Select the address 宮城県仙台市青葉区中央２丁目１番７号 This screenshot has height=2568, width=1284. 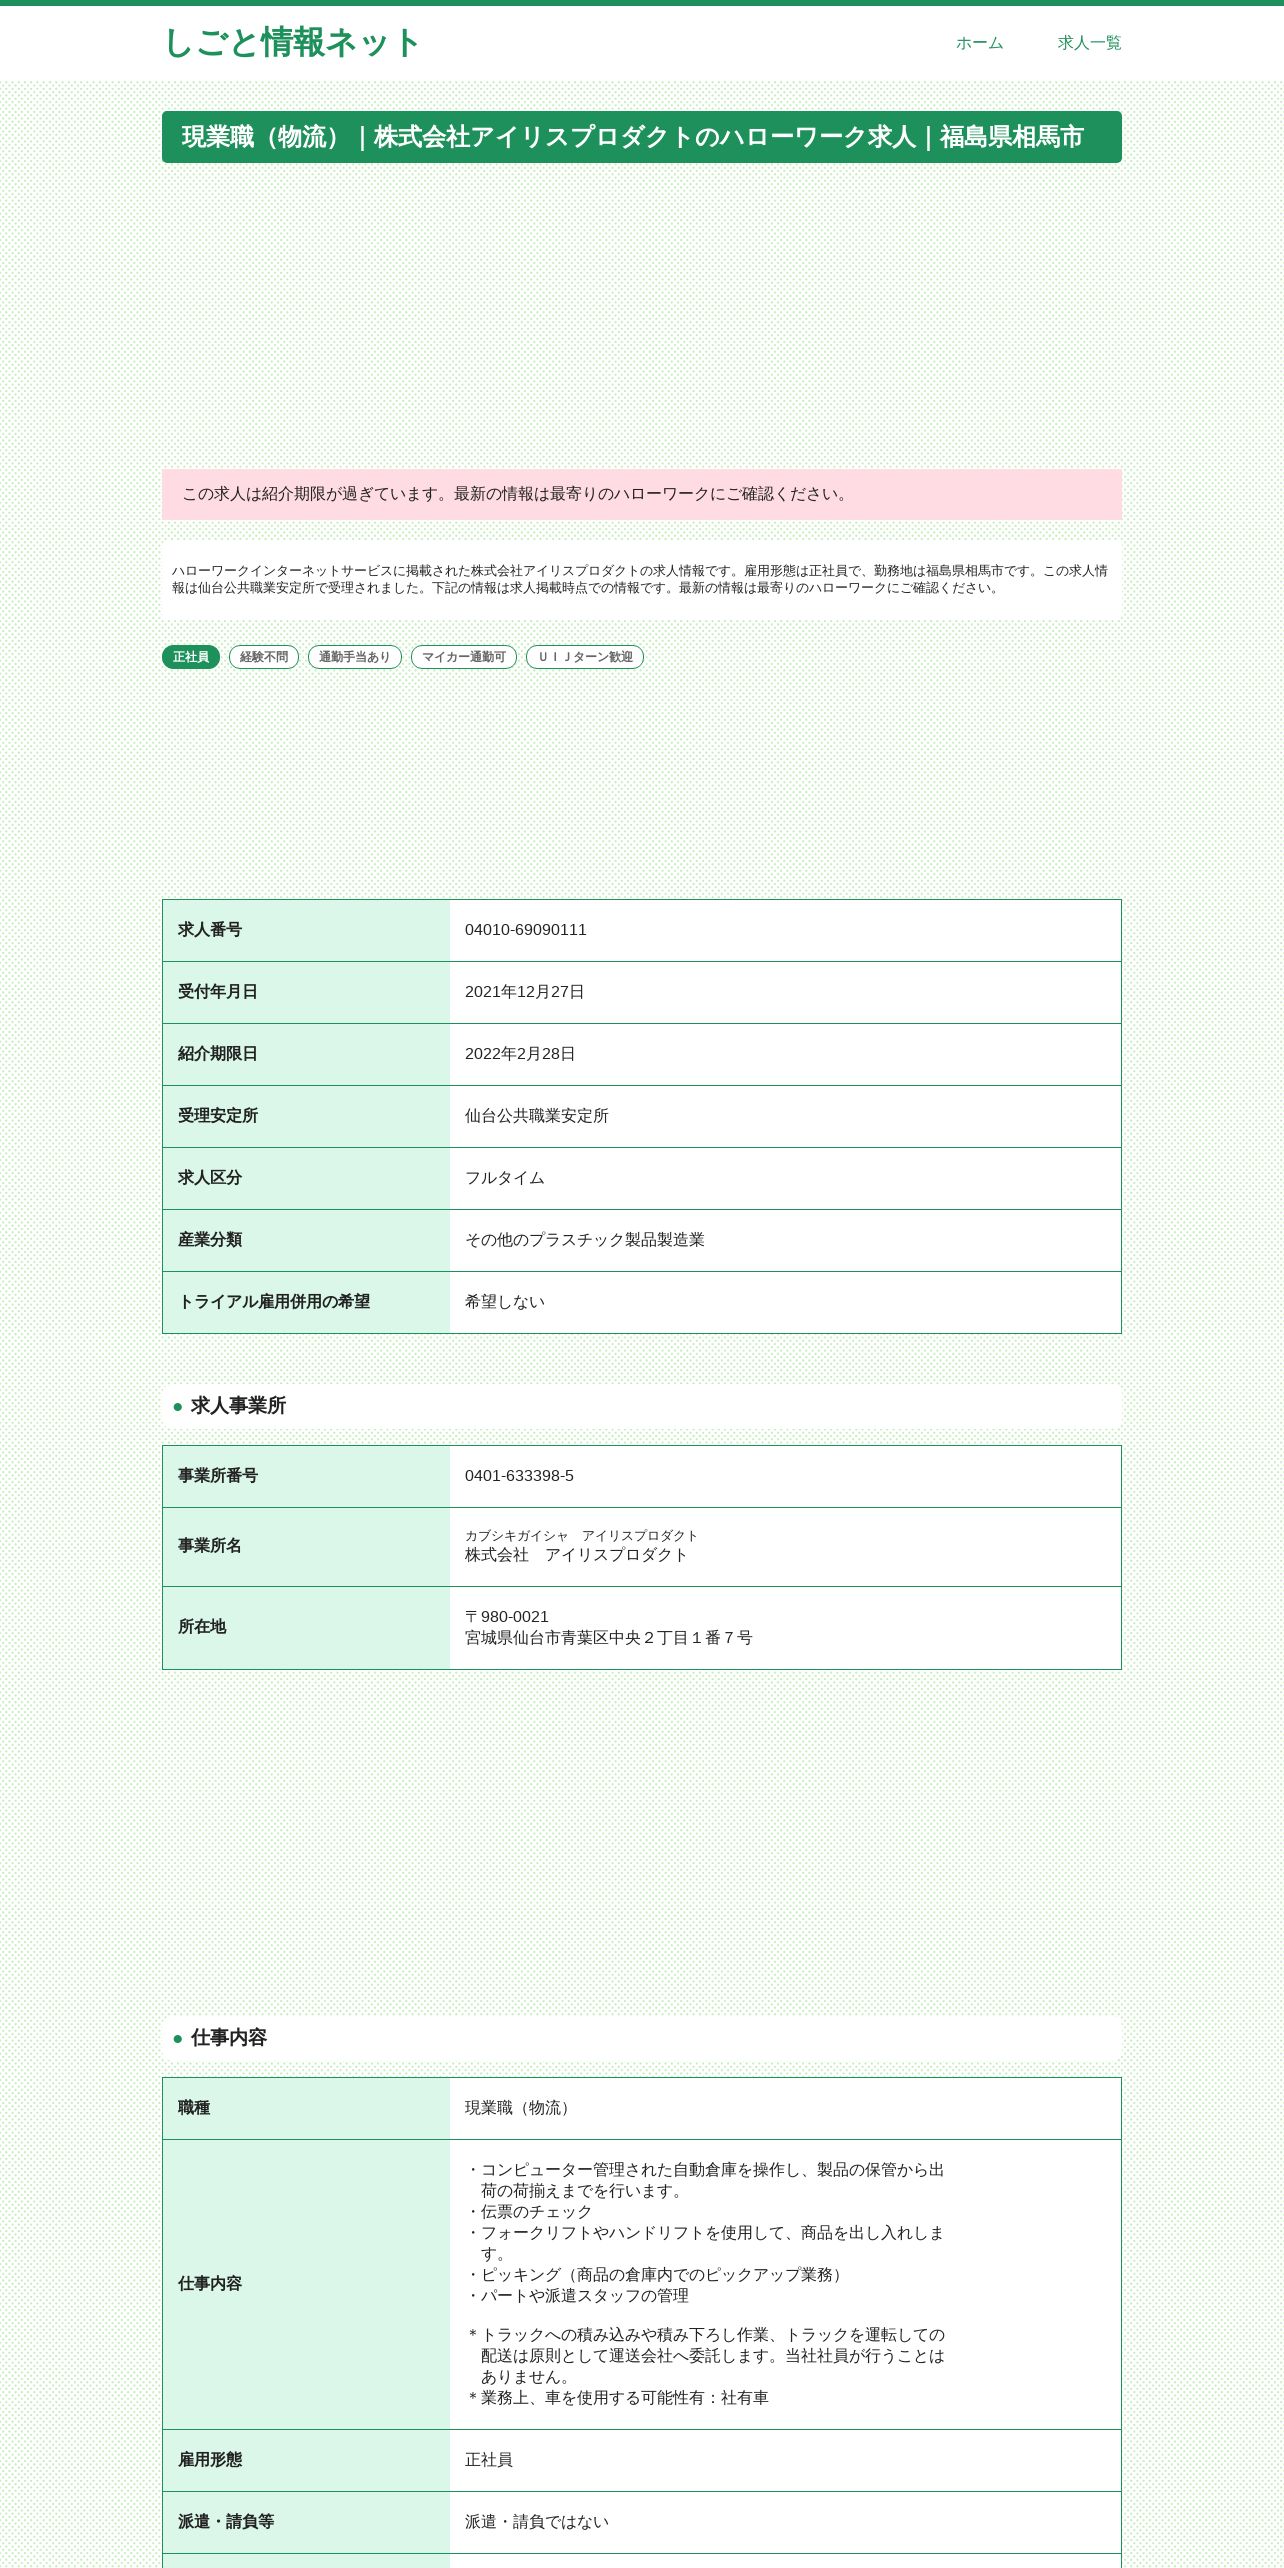tap(609, 1638)
